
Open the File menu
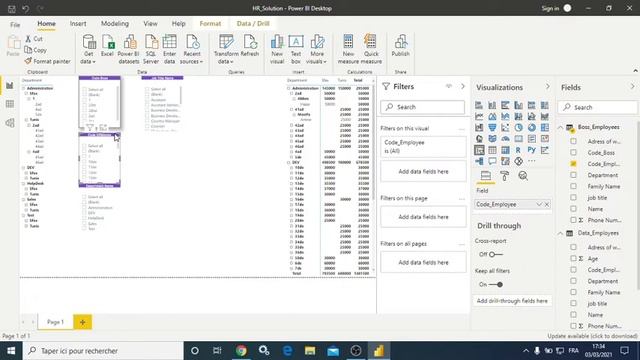(x=15, y=24)
